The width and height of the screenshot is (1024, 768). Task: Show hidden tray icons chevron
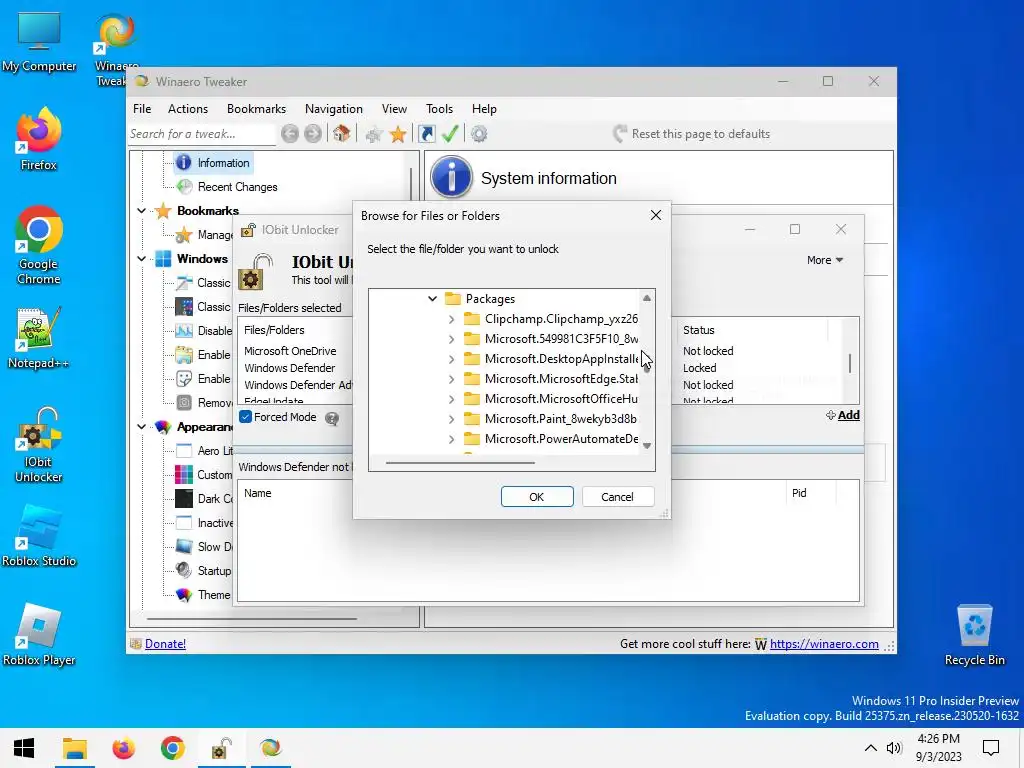point(871,748)
